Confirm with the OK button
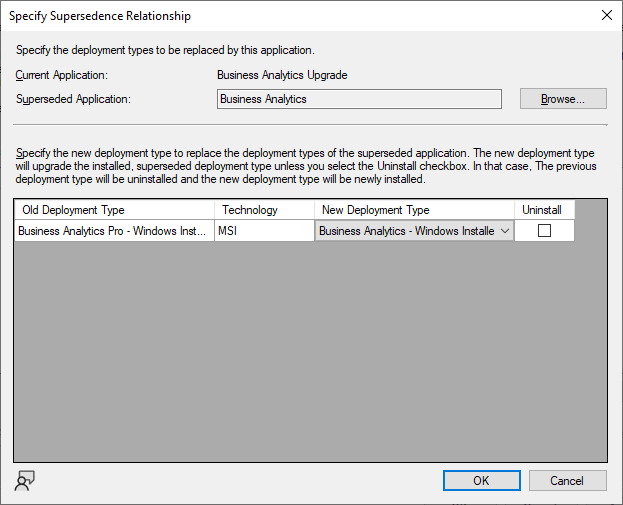Screen dimensions: 623x505 coord(482,481)
